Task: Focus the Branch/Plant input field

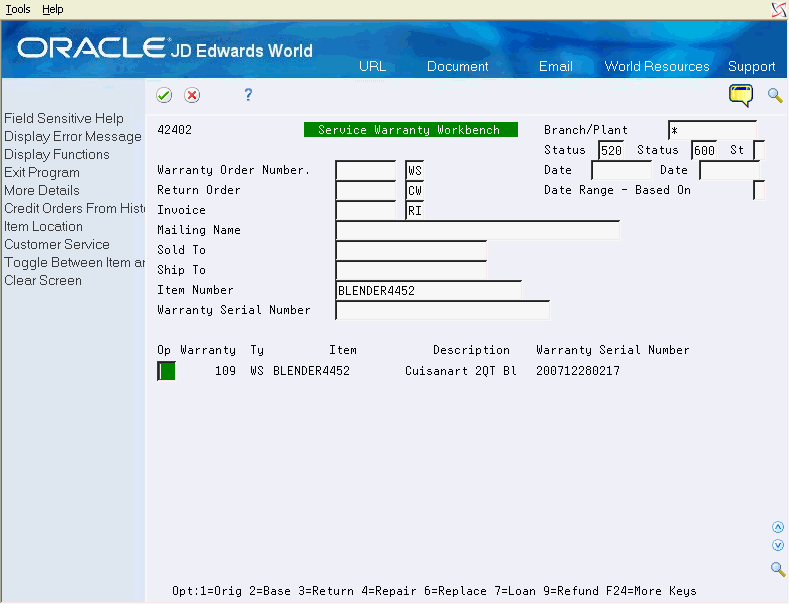Action: [x=713, y=130]
